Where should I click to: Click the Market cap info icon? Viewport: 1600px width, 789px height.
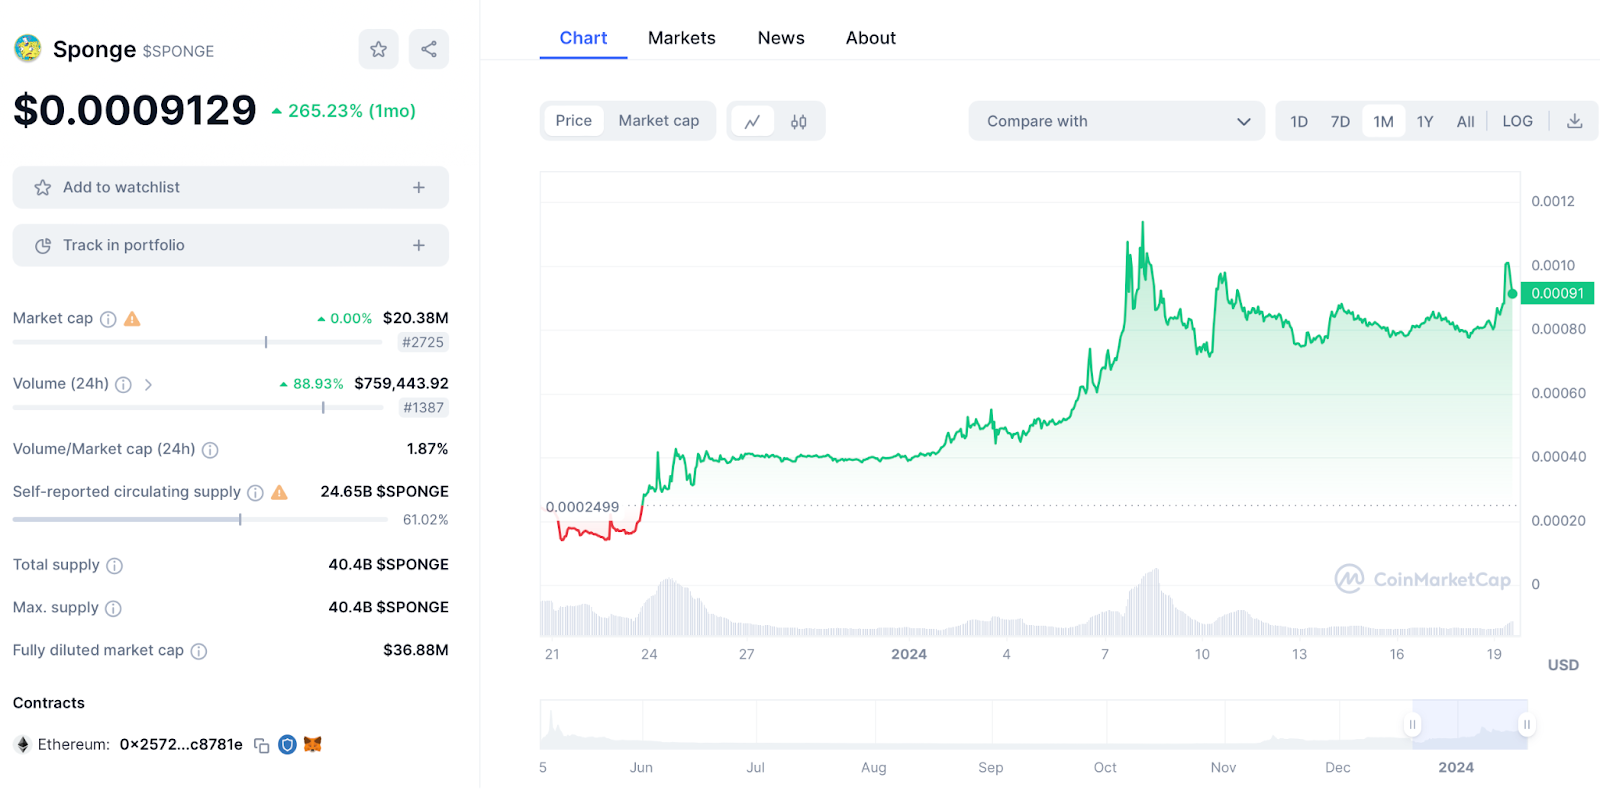pyautogui.click(x=108, y=319)
